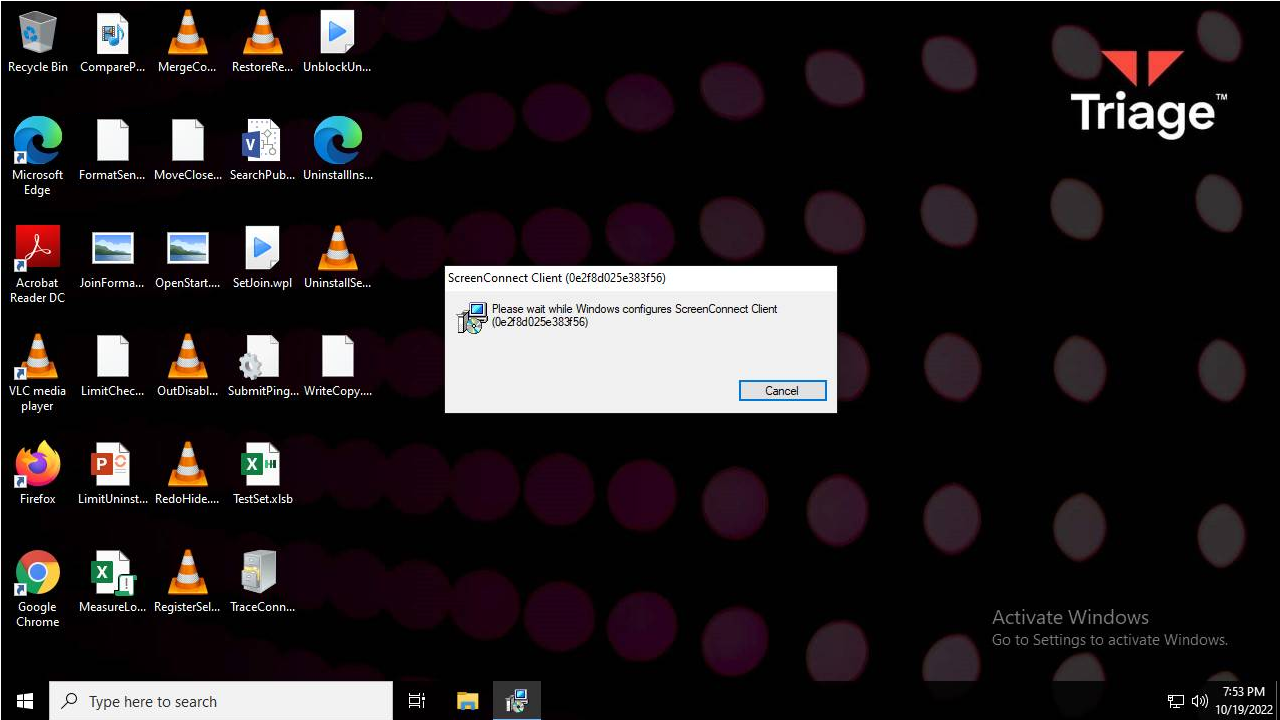Open the Windows Start menu

24,701
